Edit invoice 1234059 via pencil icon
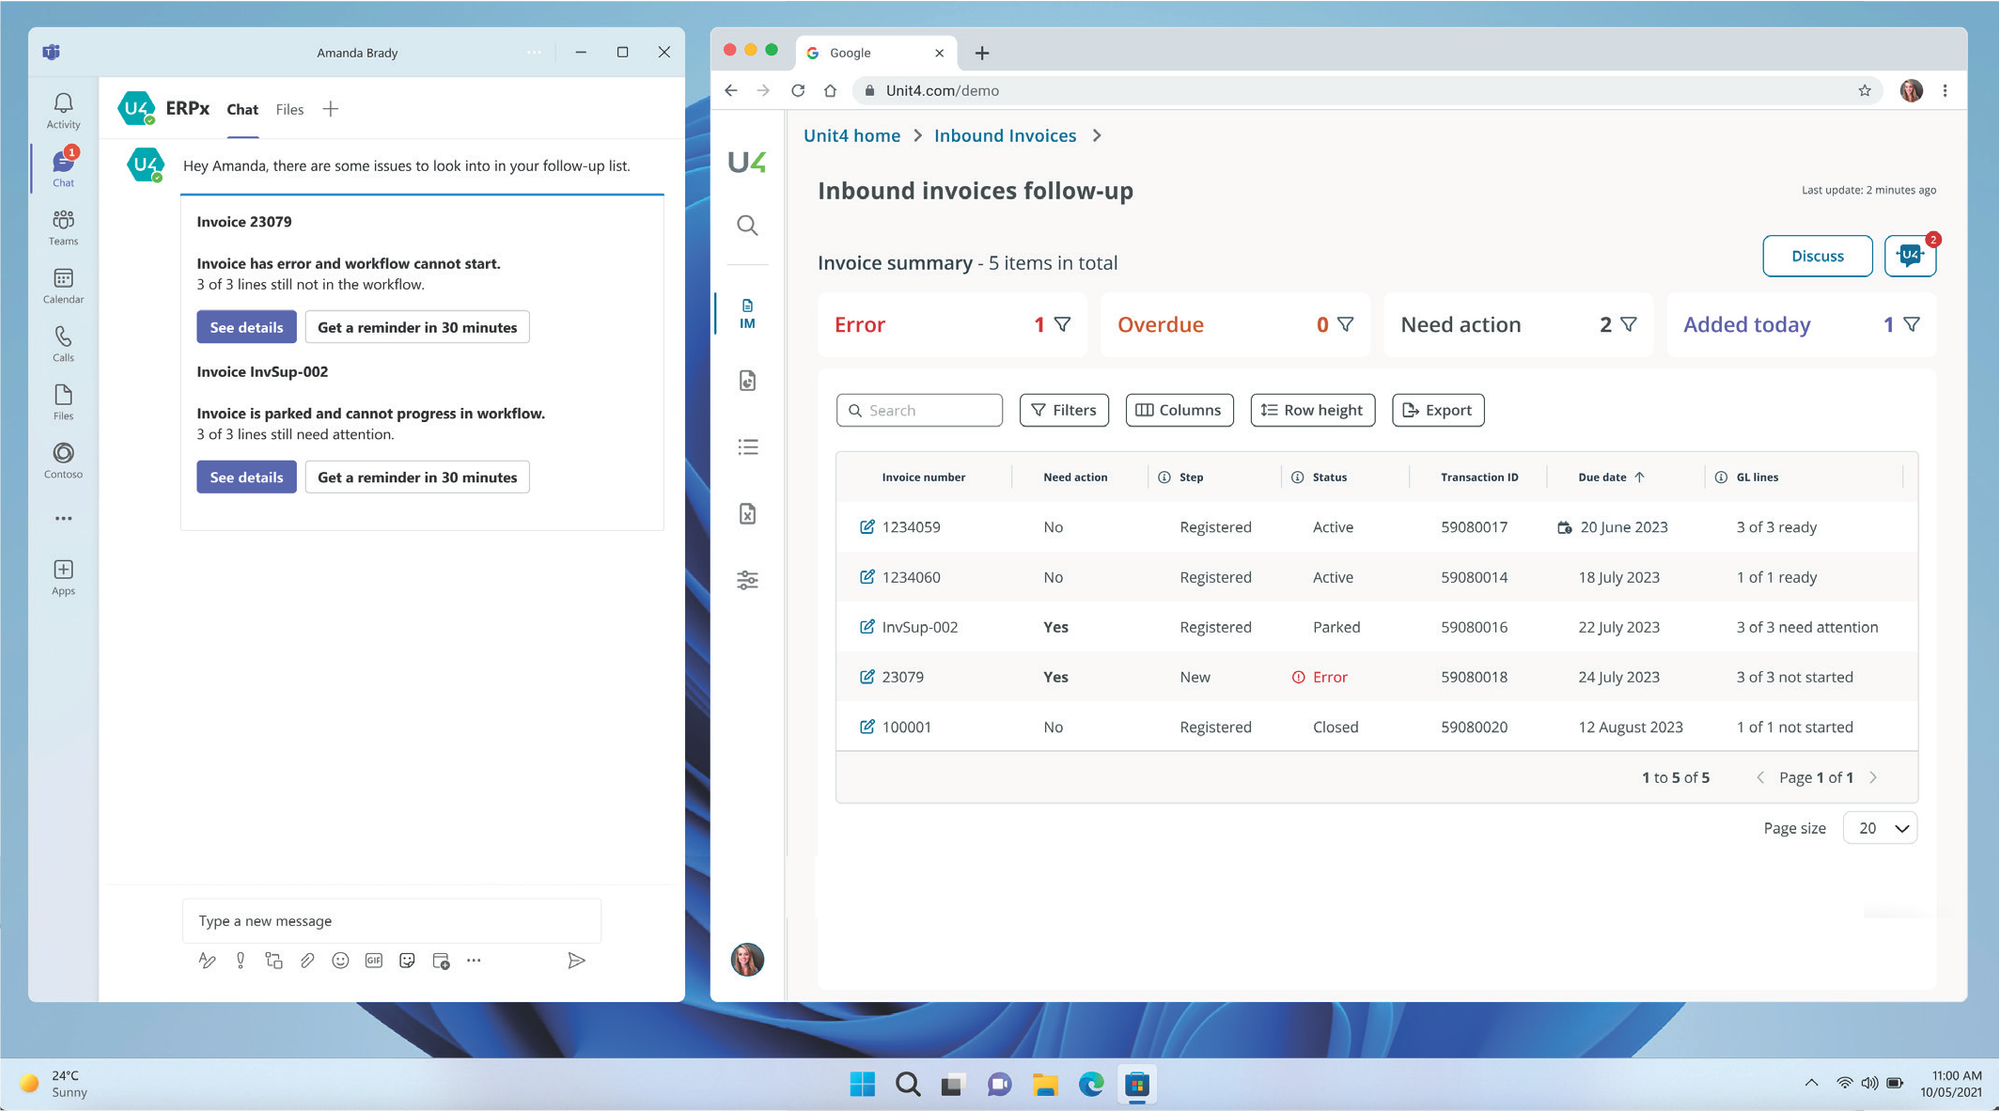This screenshot has height=1111, width=1999. click(867, 527)
